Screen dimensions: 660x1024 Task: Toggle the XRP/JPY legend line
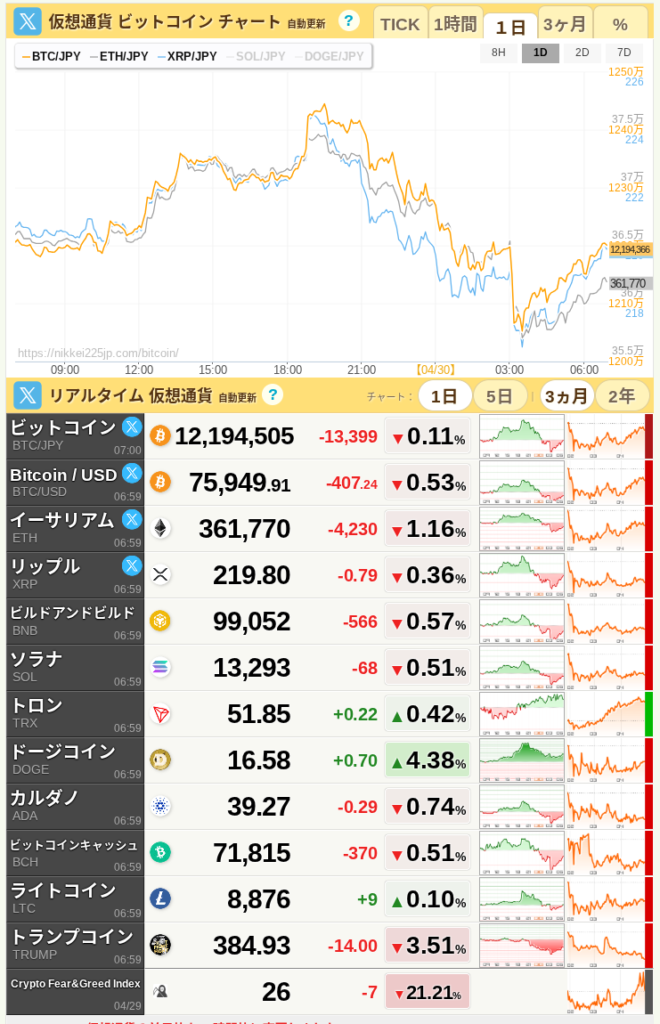(x=187, y=56)
